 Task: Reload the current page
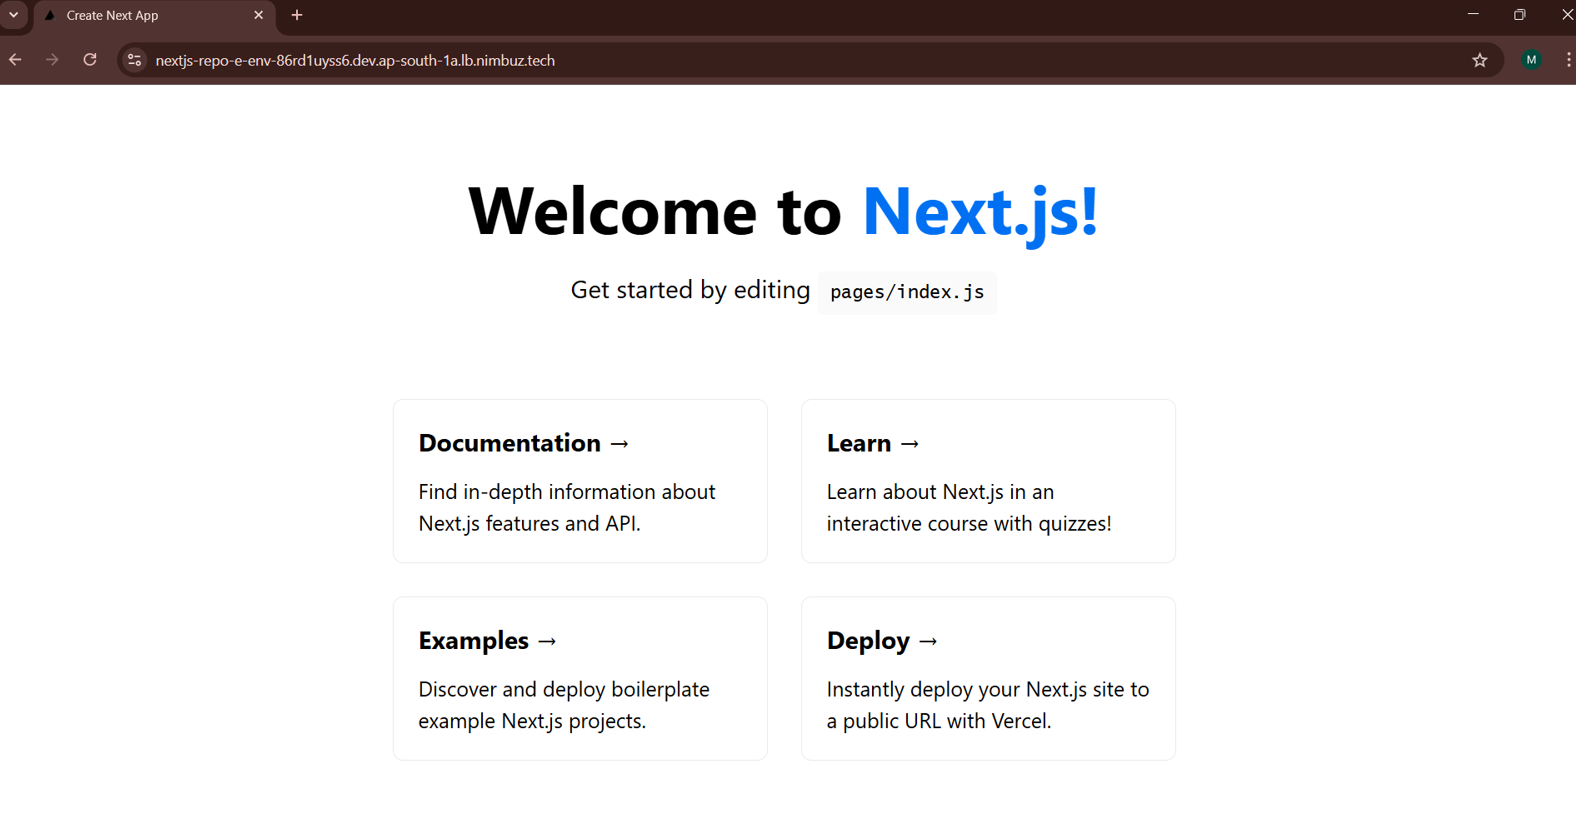(90, 60)
